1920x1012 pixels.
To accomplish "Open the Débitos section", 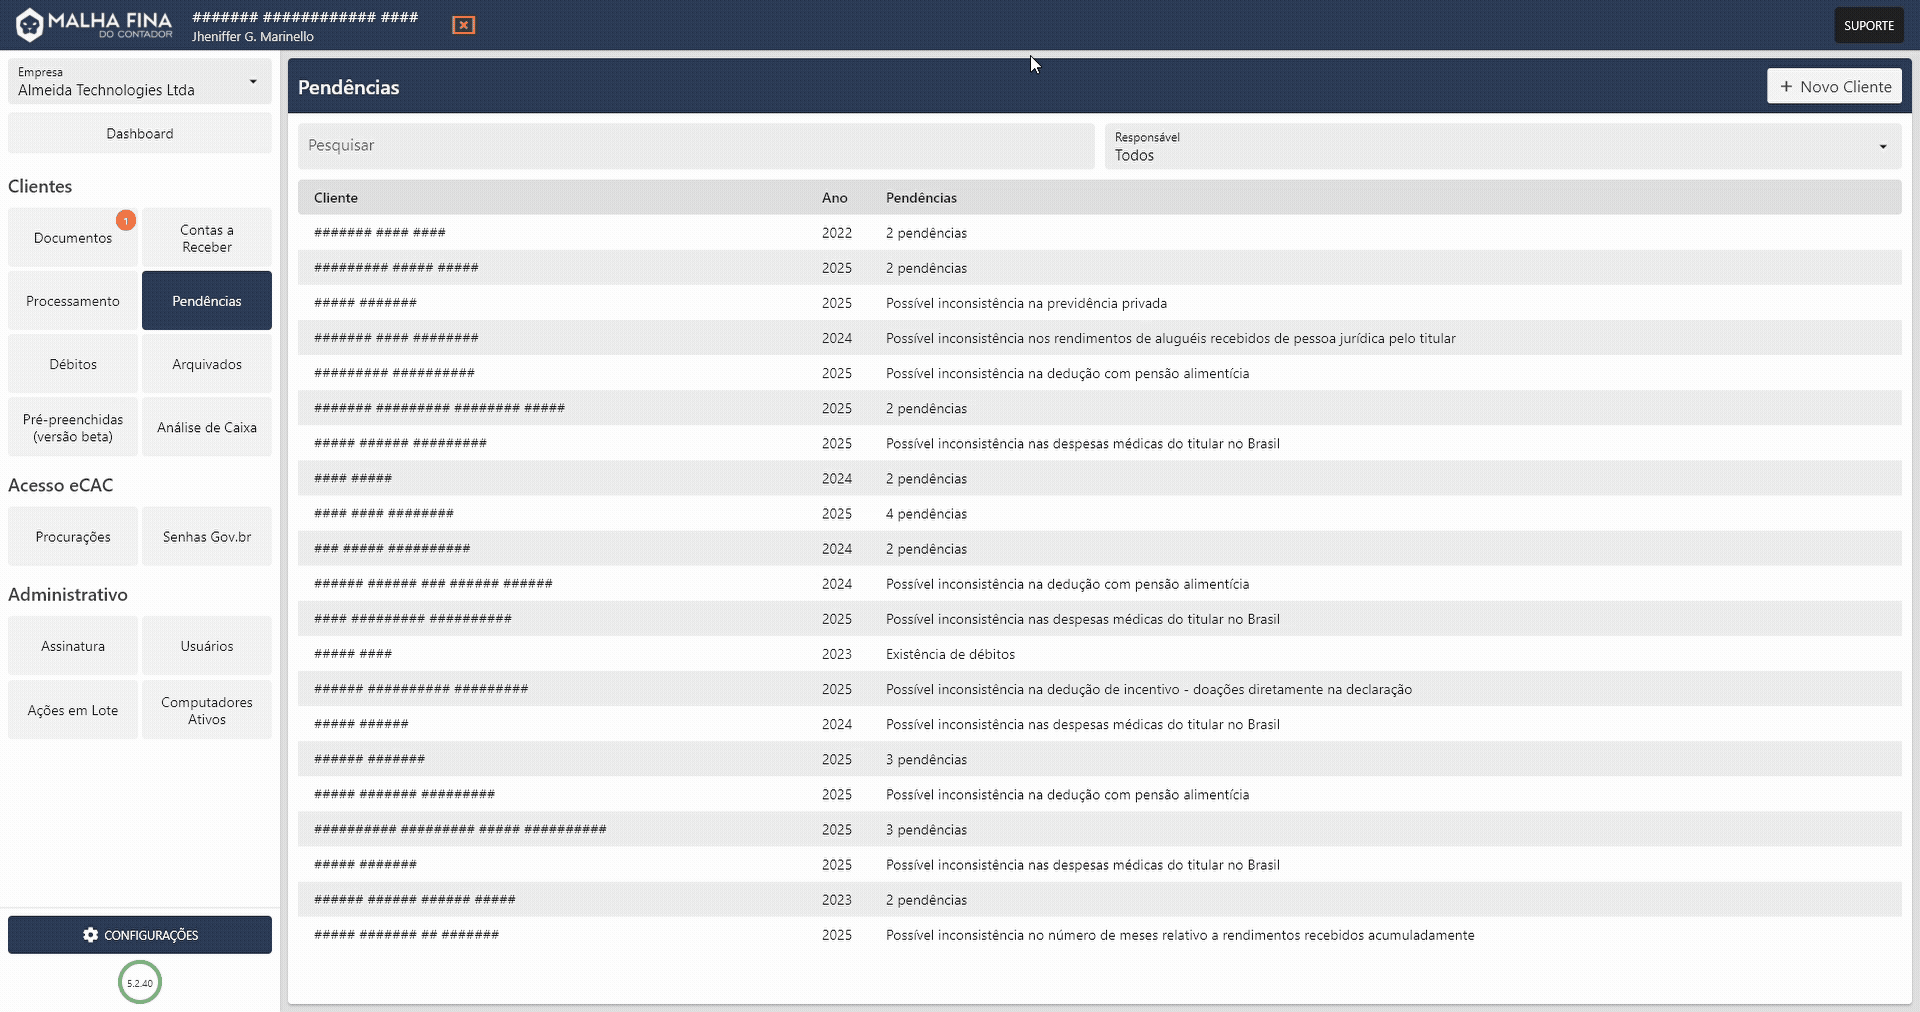I will click(x=71, y=363).
